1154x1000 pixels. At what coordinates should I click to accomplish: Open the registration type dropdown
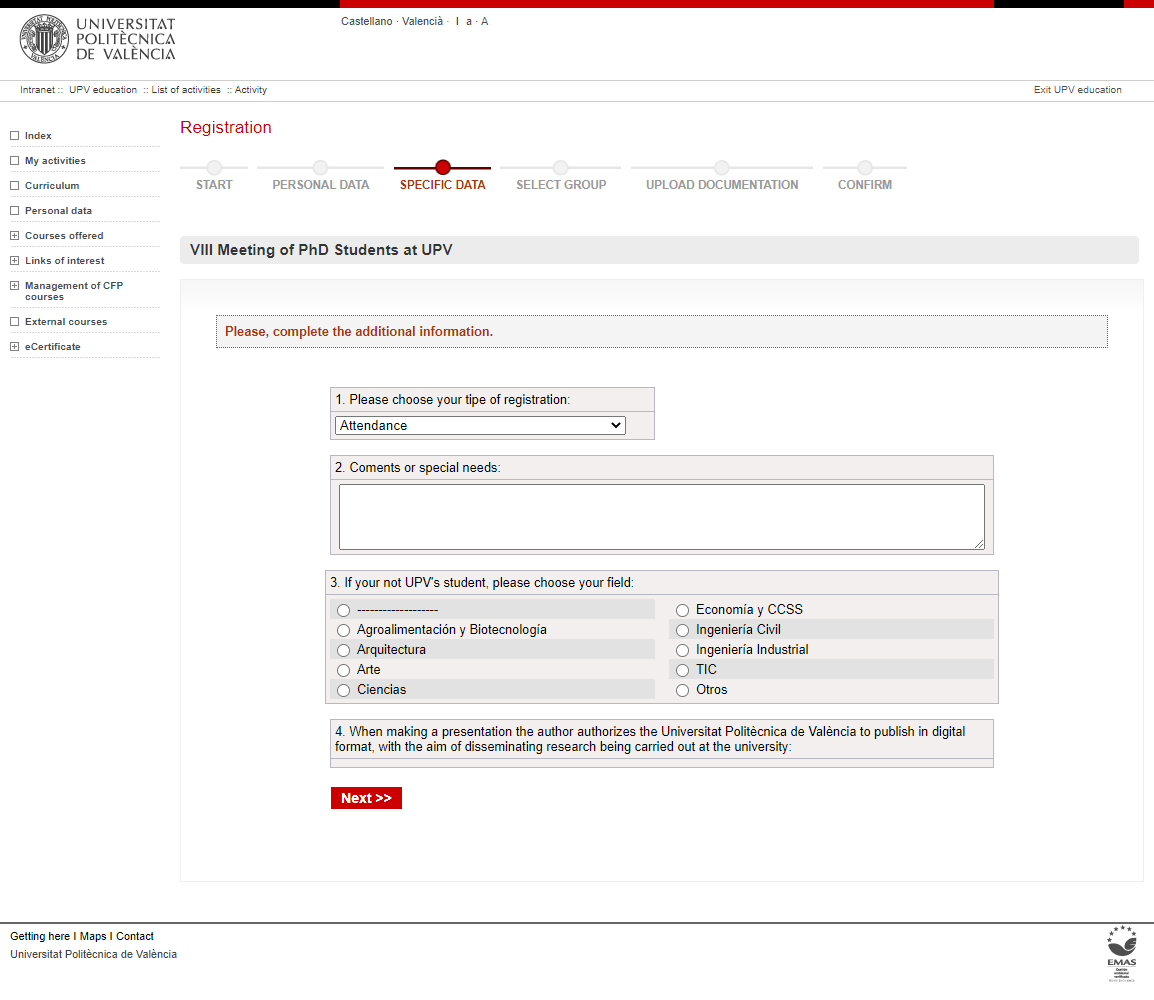480,426
